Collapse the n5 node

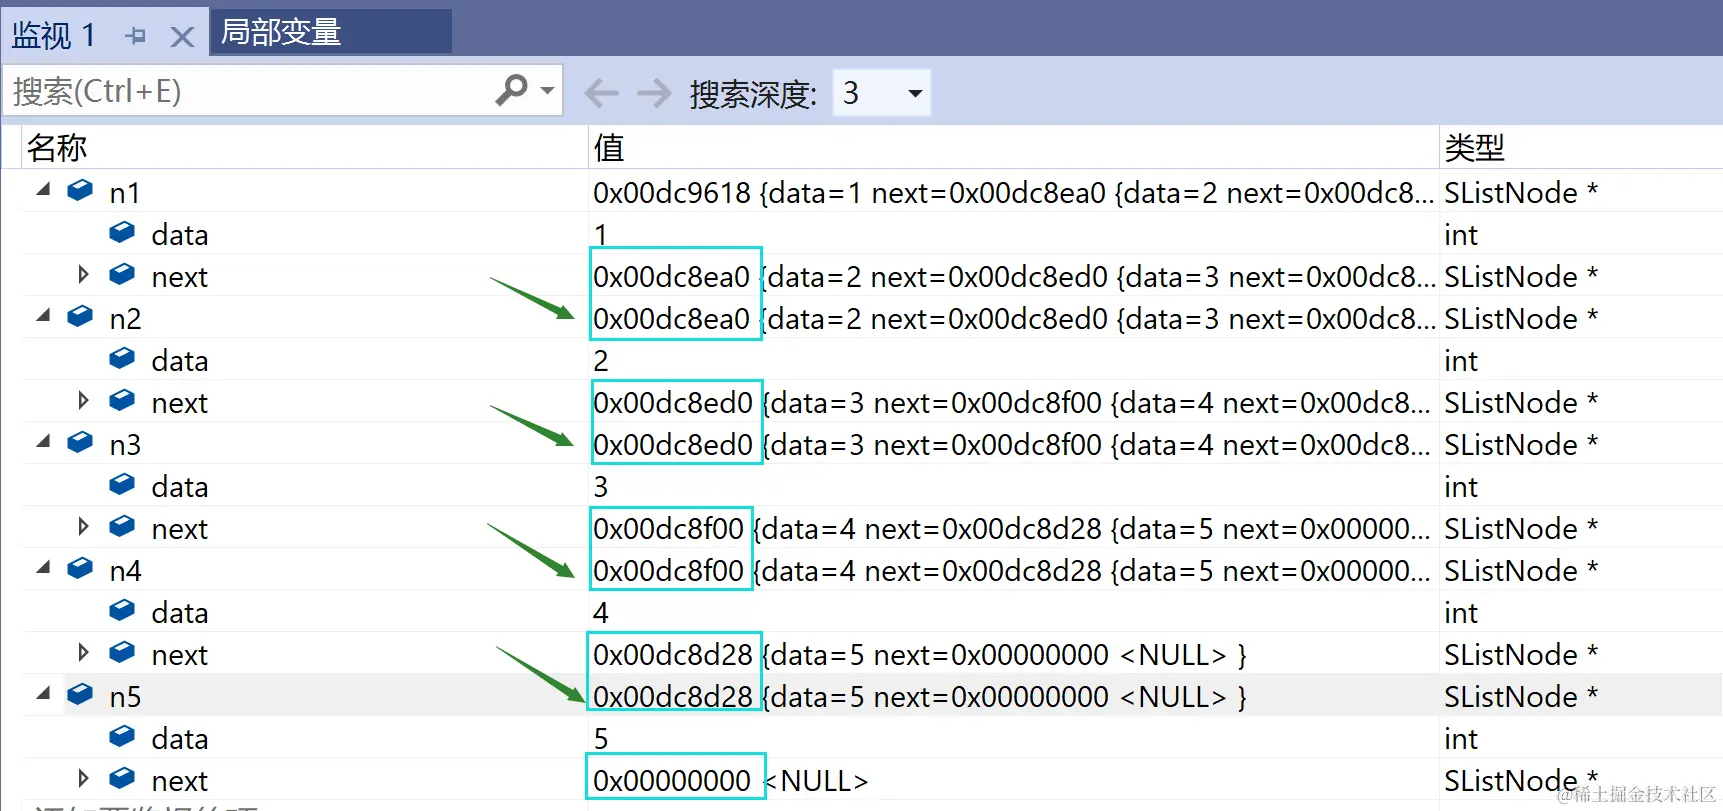point(43,693)
